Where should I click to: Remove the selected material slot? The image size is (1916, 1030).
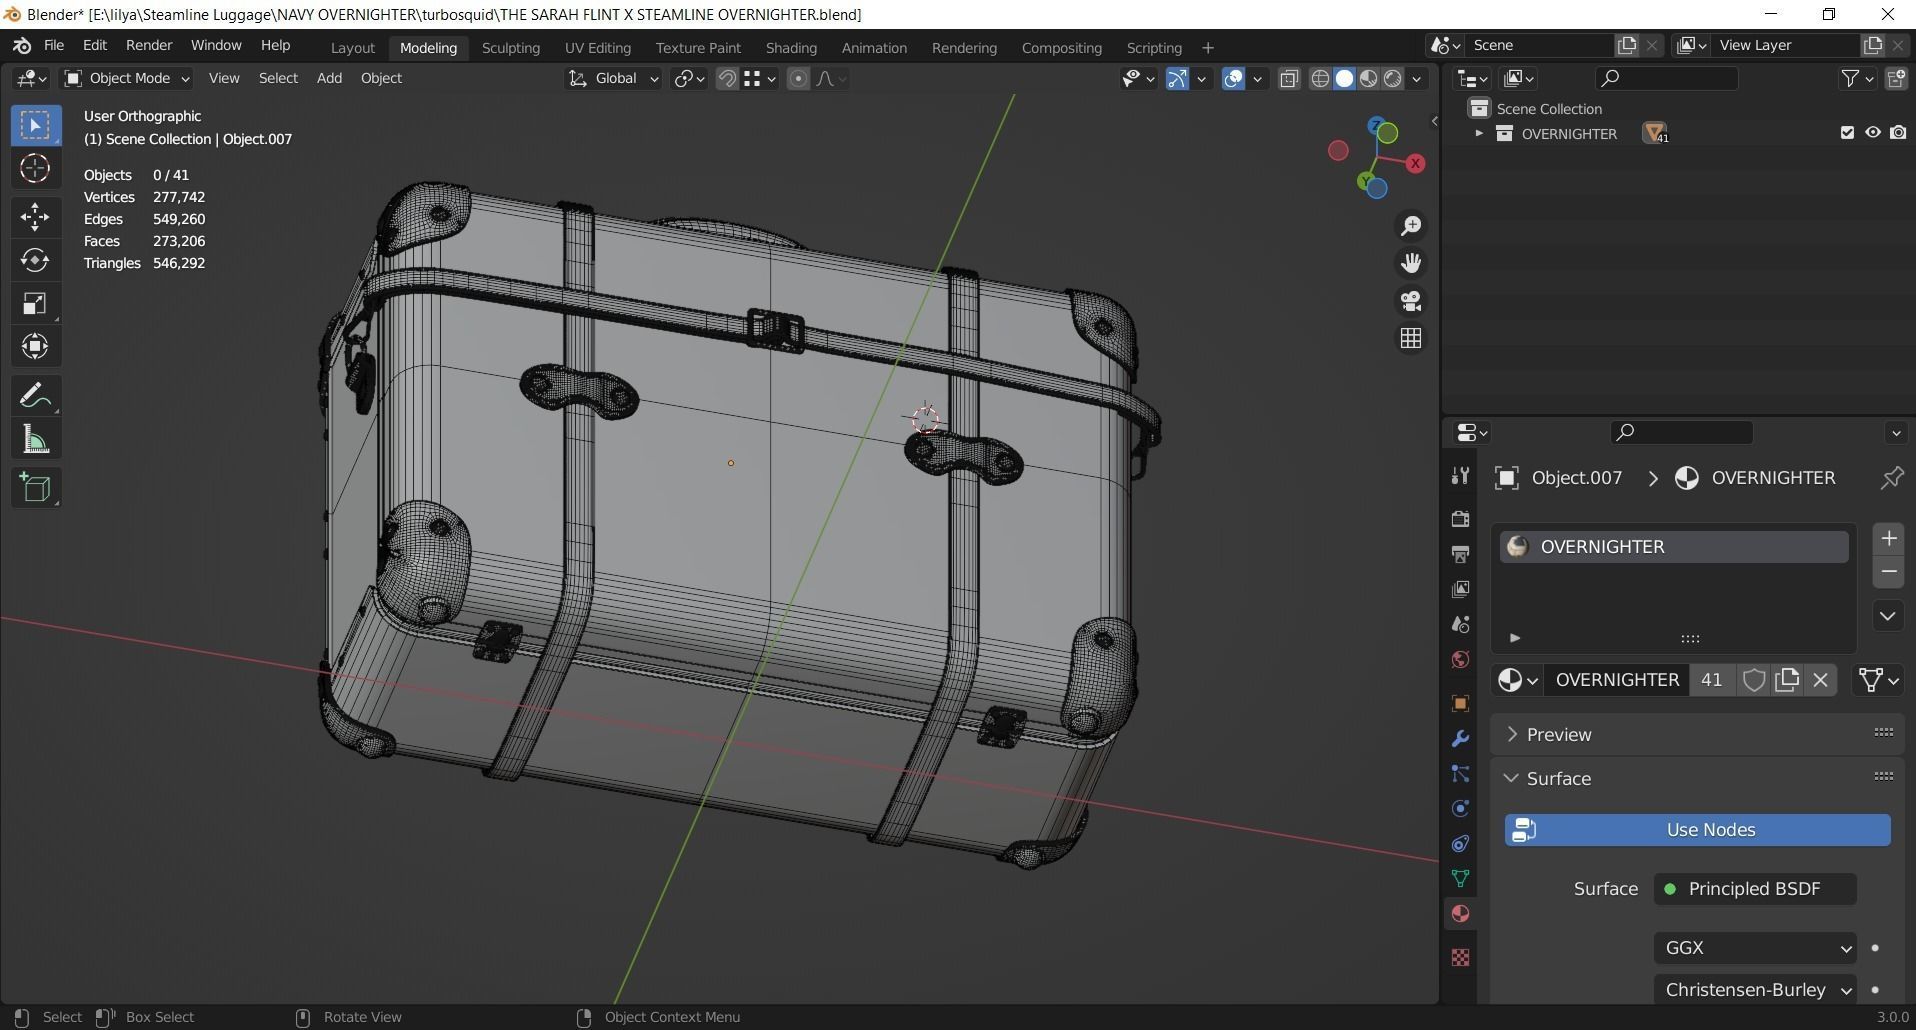[1888, 572]
